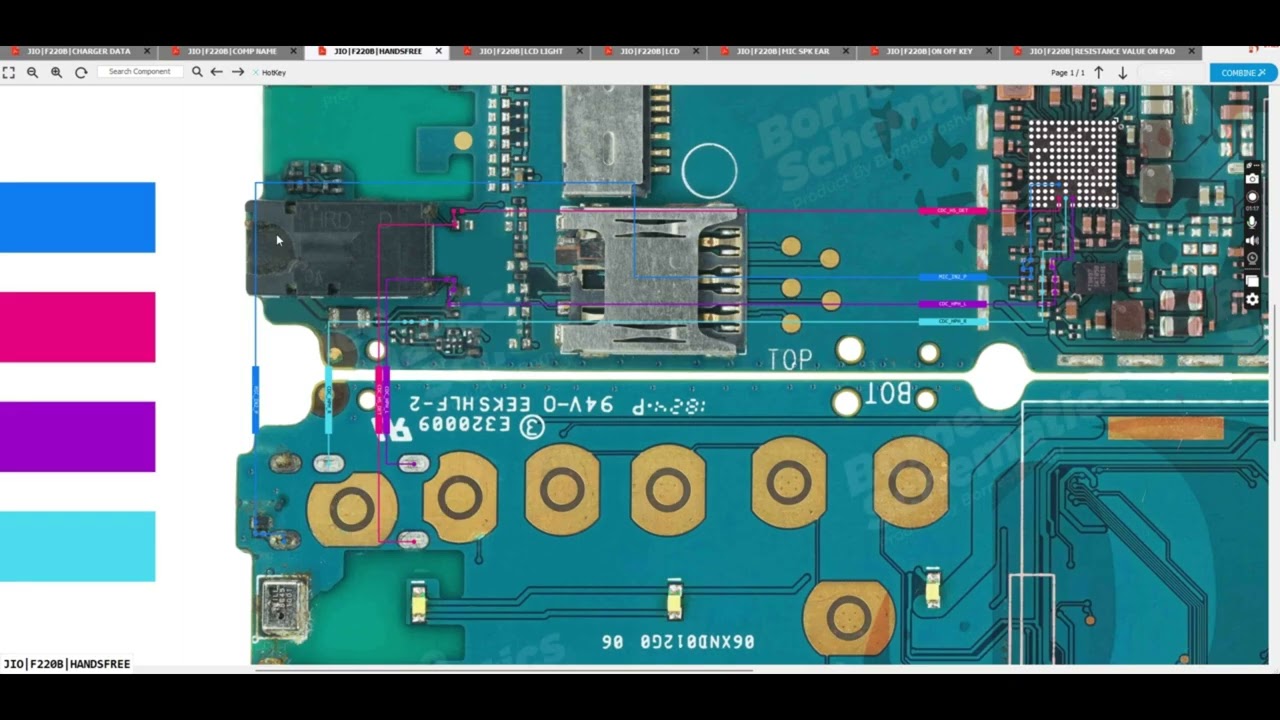Close the LCD LIGHT tab

pos(579,51)
